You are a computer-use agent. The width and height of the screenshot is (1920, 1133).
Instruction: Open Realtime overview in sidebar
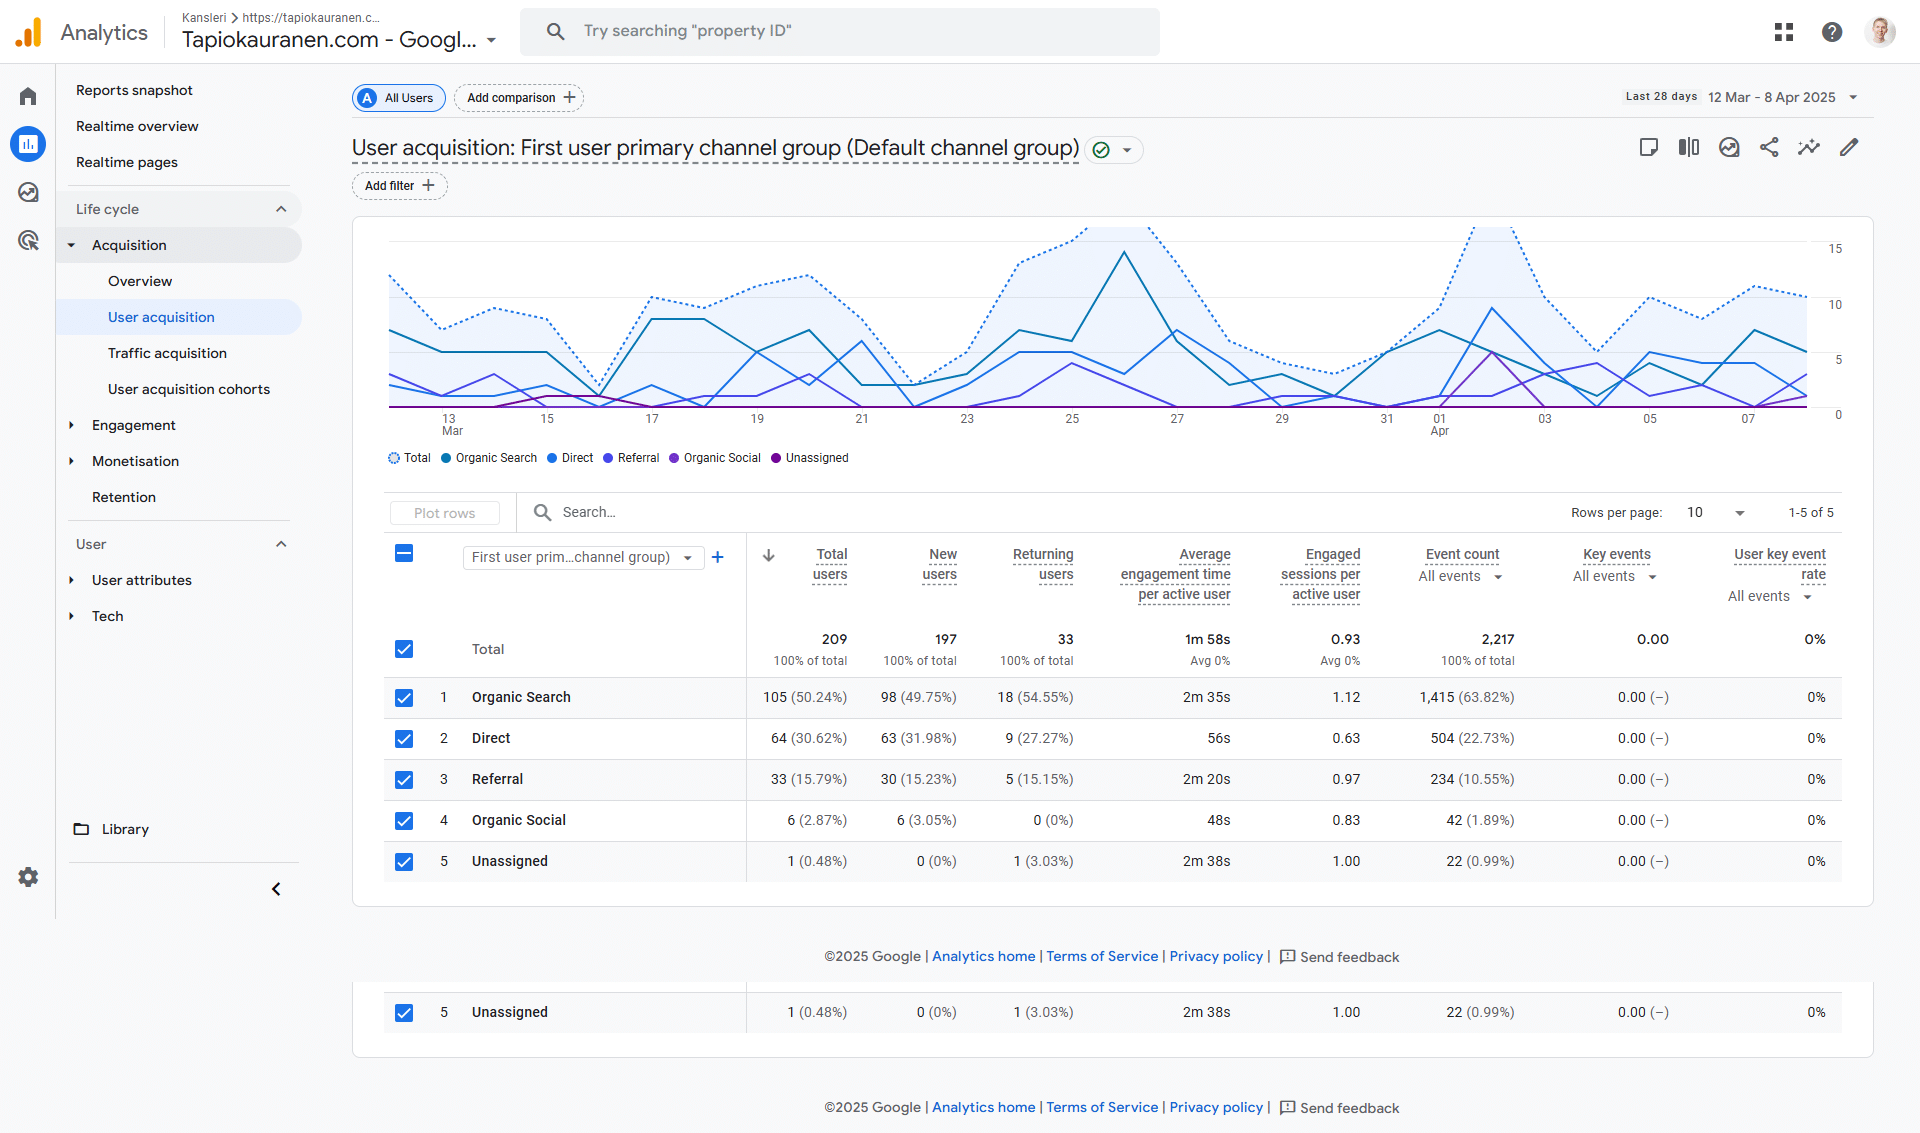tap(137, 126)
